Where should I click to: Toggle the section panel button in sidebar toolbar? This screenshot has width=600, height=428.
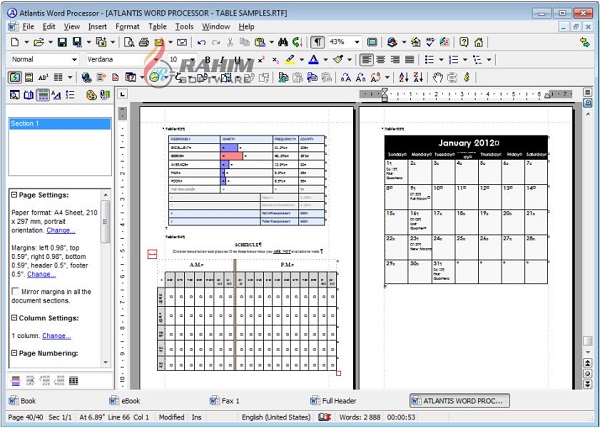point(42,95)
